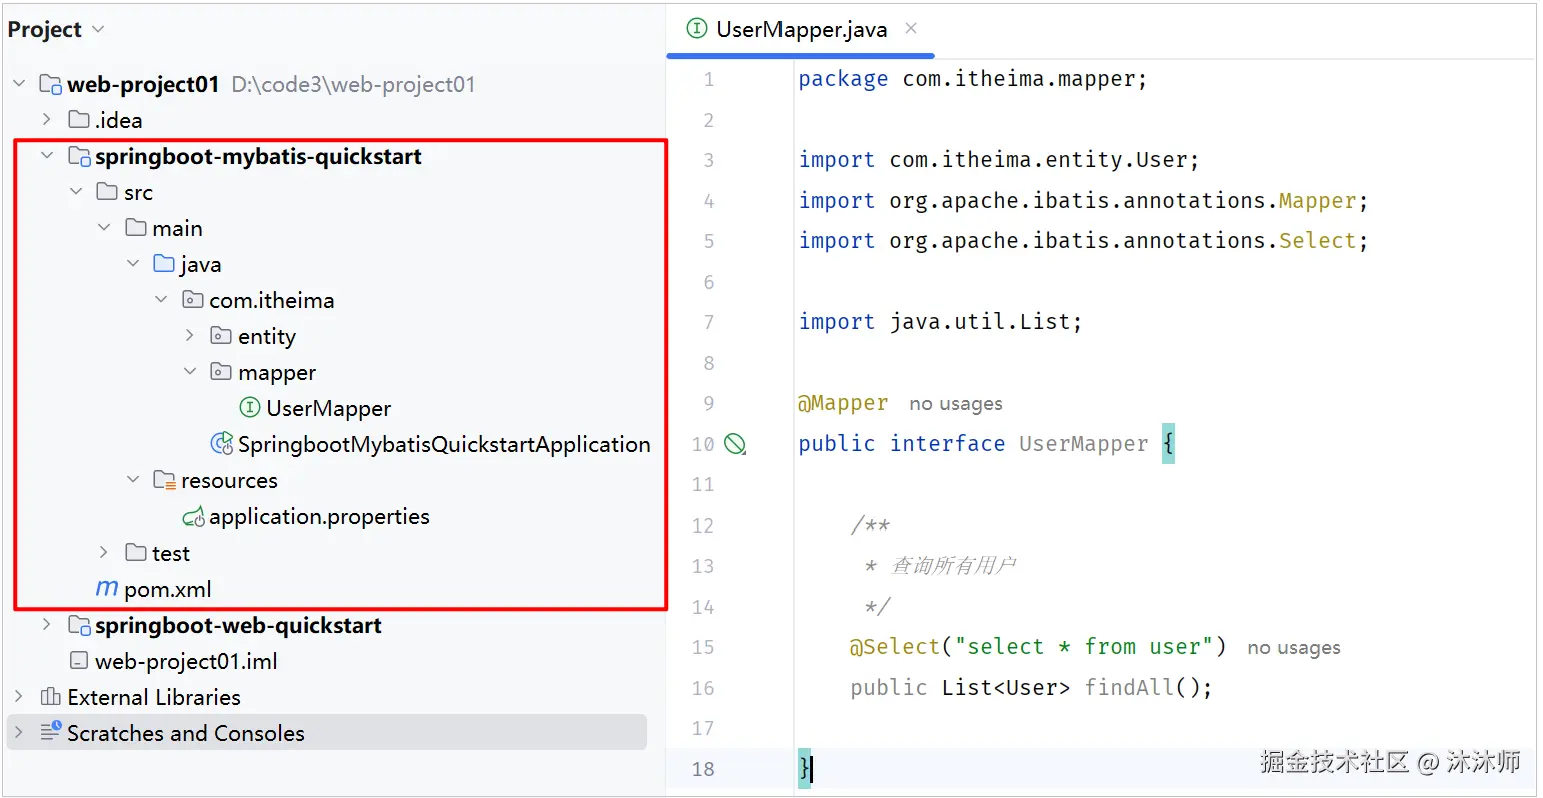Open the Project view dropdown
1543x798 pixels.
point(98,30)
